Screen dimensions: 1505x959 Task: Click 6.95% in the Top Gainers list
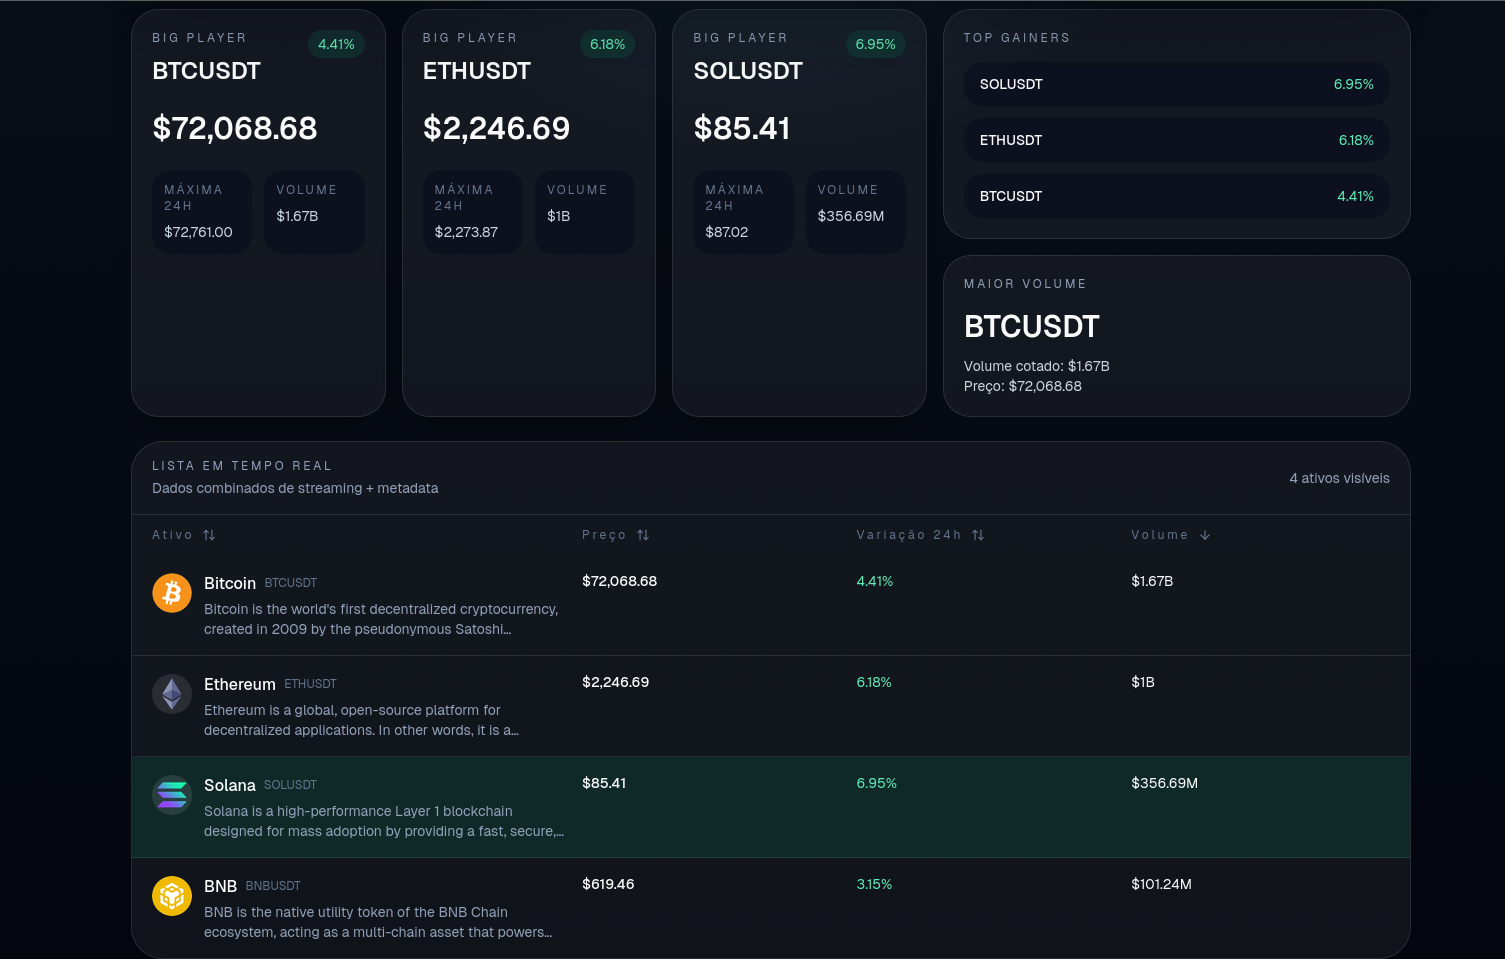(1354, 84)
